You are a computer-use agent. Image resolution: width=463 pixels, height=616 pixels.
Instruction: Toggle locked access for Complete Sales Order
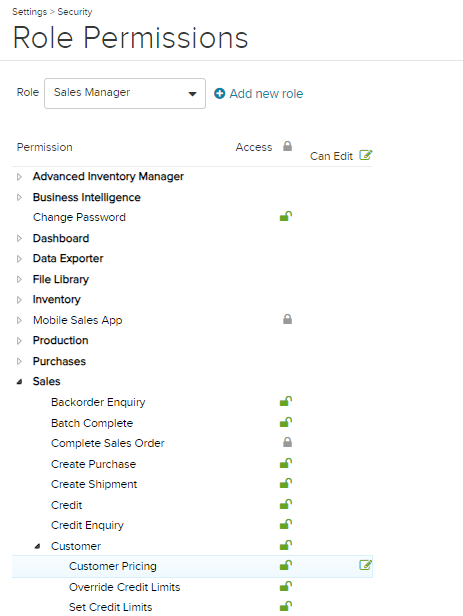click(287, 442)
